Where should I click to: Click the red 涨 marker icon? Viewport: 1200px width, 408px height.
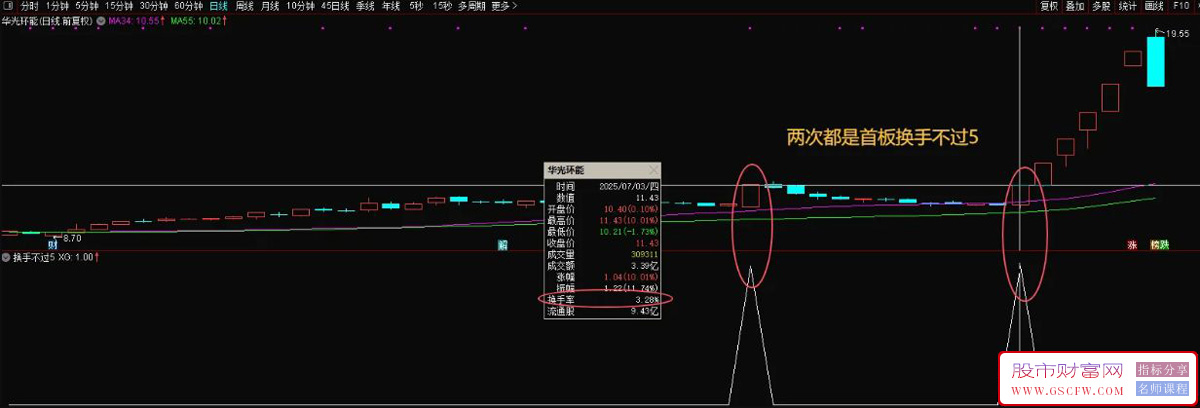[1133, 244]
